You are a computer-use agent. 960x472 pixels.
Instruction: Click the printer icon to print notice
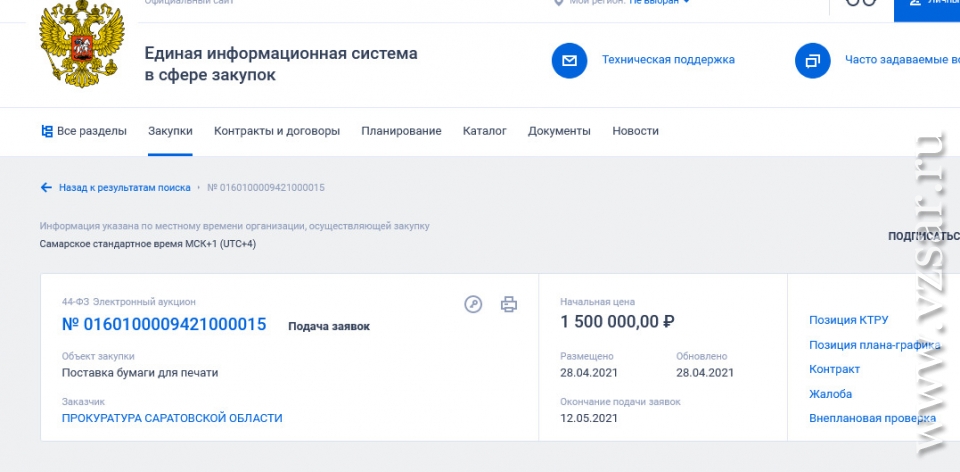click(509, 304)
